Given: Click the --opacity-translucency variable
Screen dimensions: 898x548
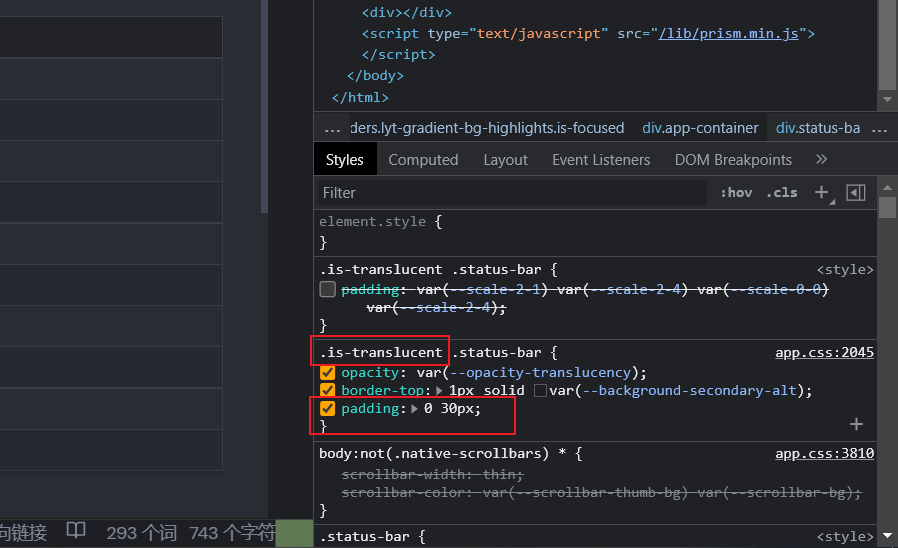Looking at the screenshot, I should click(x=540, y=373).
